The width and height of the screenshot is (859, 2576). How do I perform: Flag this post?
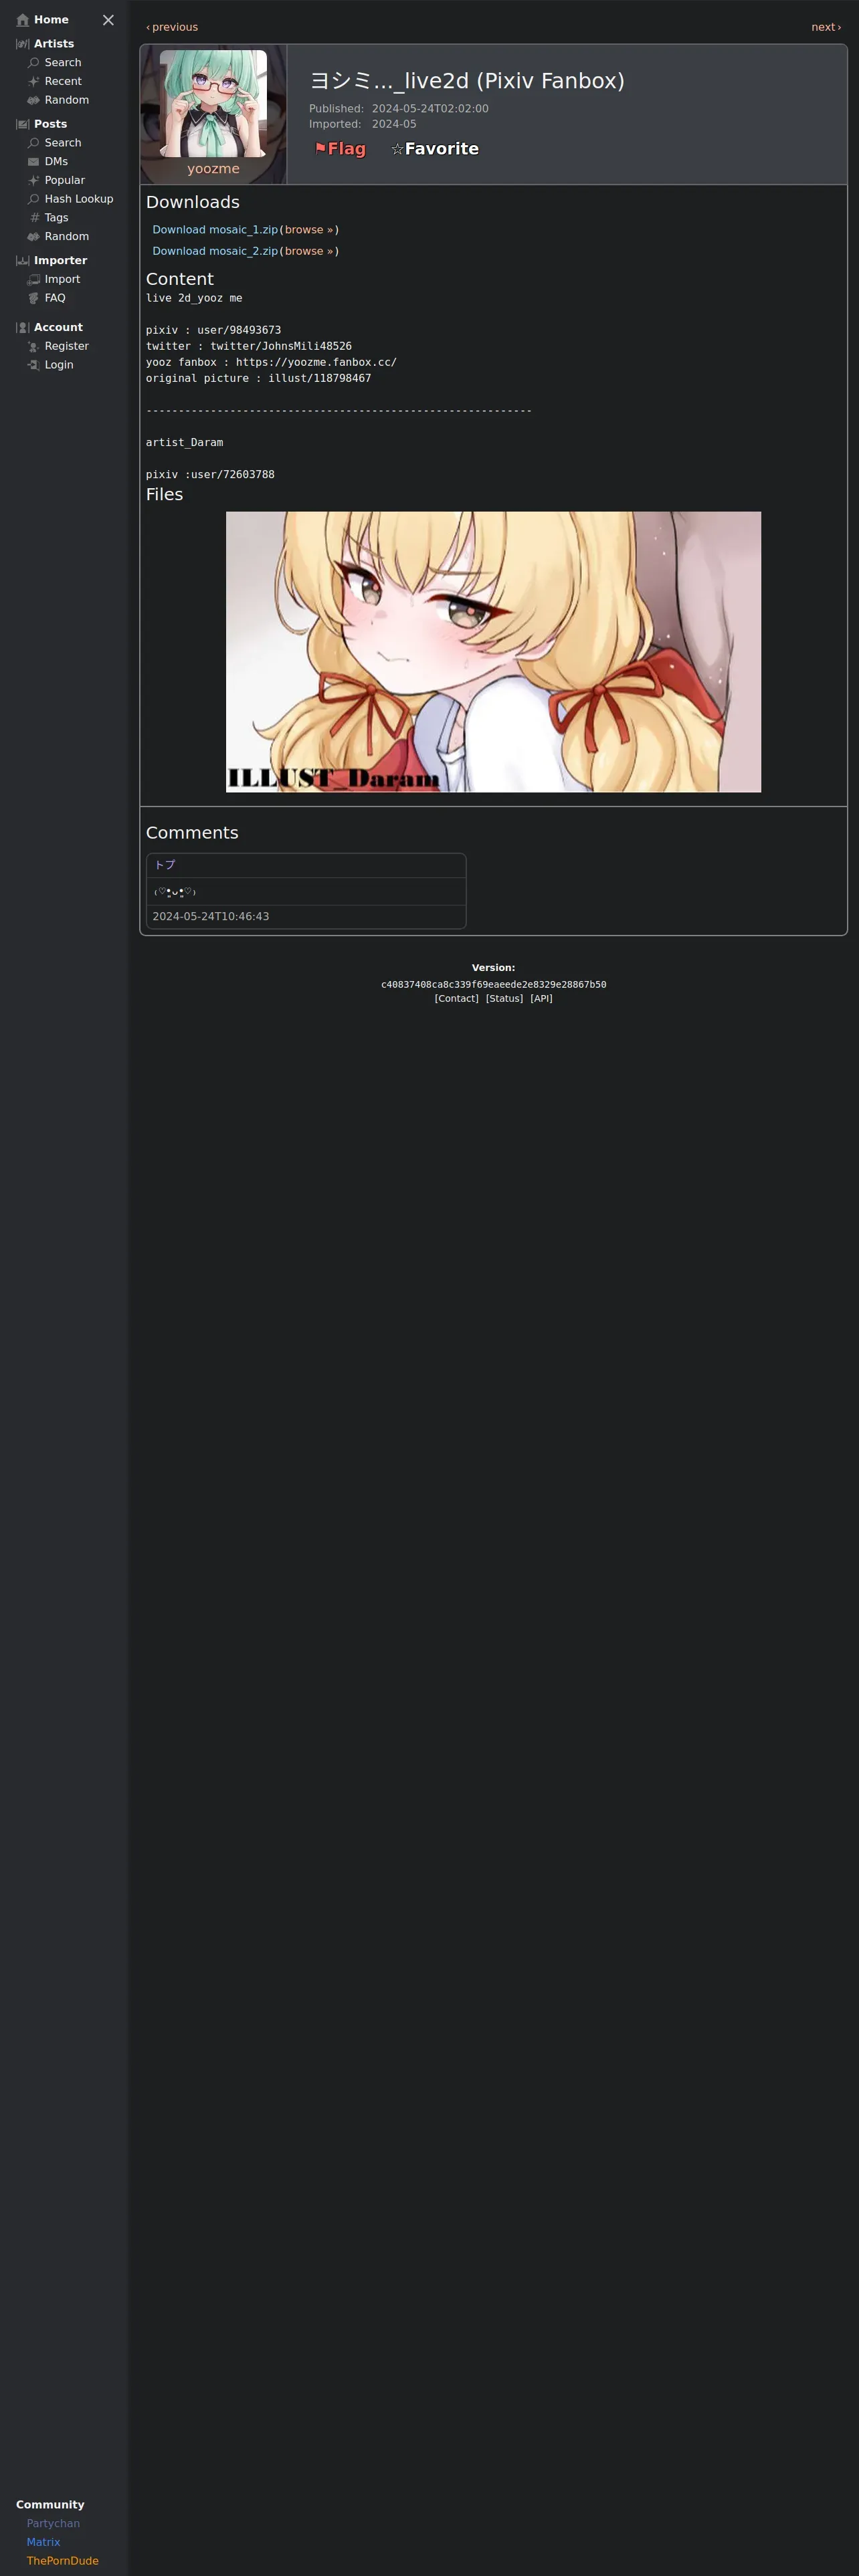point(340,149)
